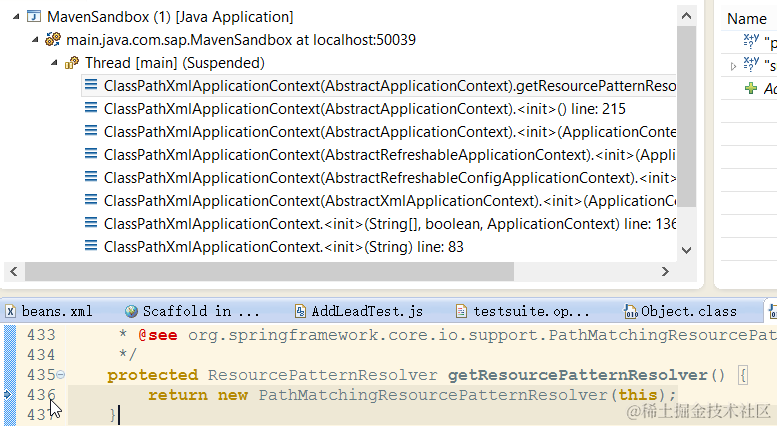The width and height of the screenshot is (777, 426).
Task: Click the green plus Add expression icon
Action: pyautogui.click(x=751, y=89)
